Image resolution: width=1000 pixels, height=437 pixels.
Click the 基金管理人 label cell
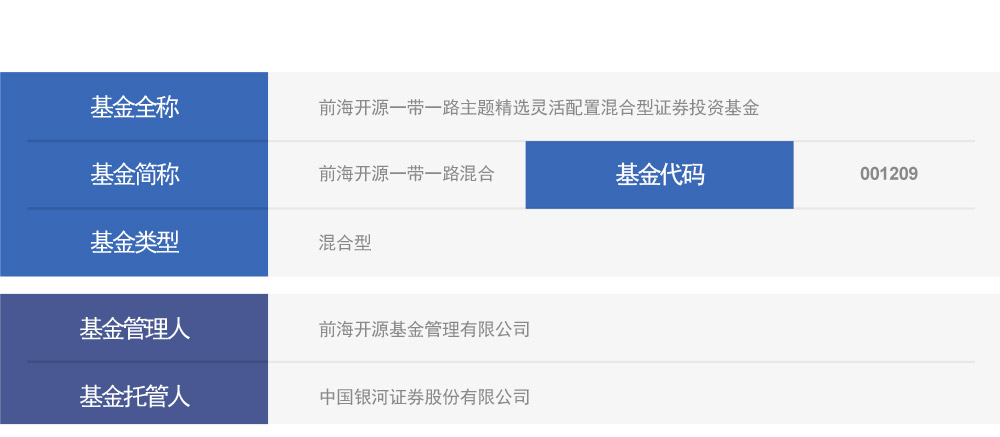134,328
